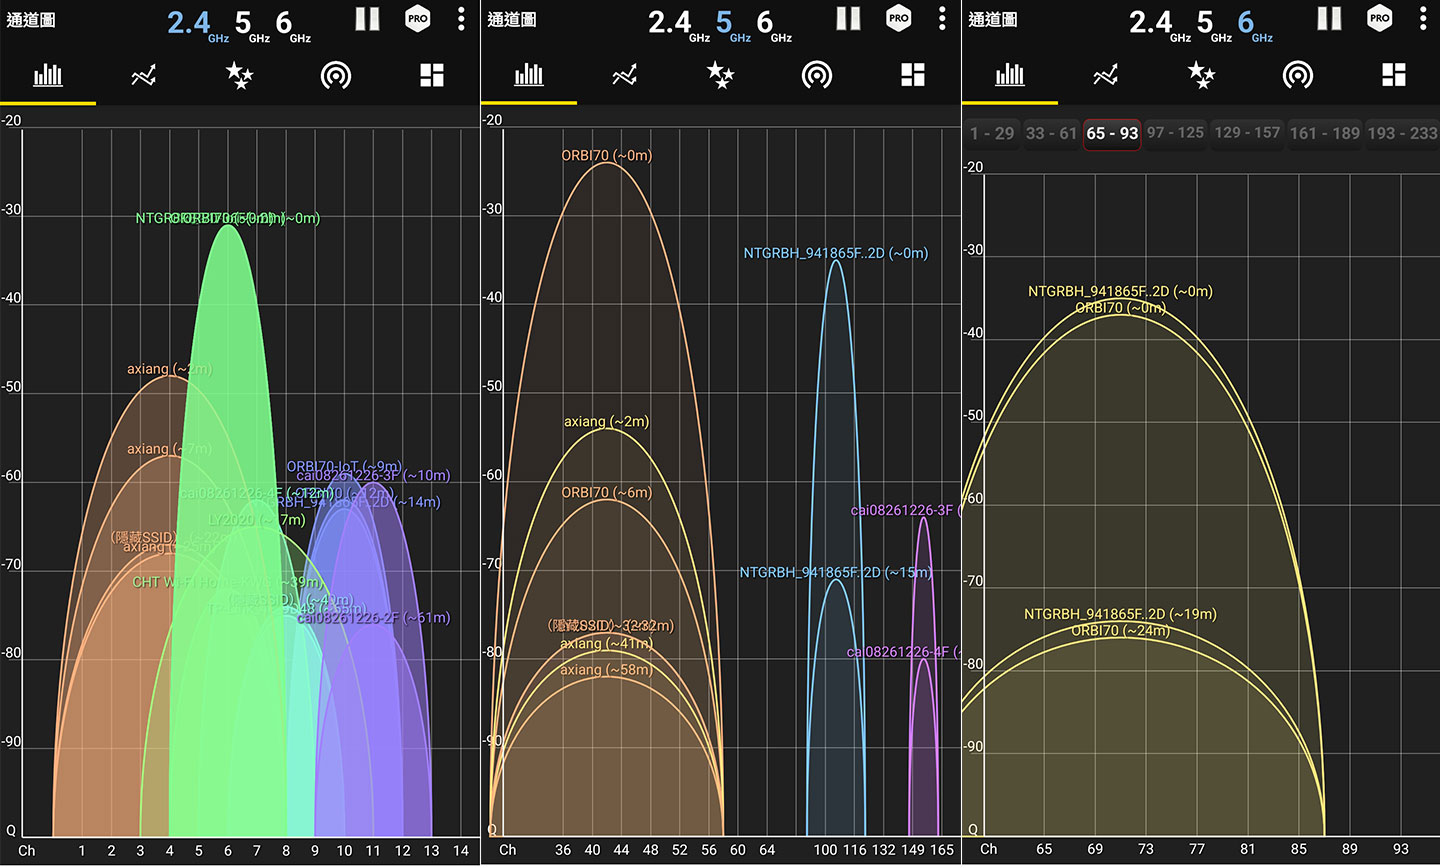Tap the 通道圖 title in the 6 GHz view

tap(993, 20)
